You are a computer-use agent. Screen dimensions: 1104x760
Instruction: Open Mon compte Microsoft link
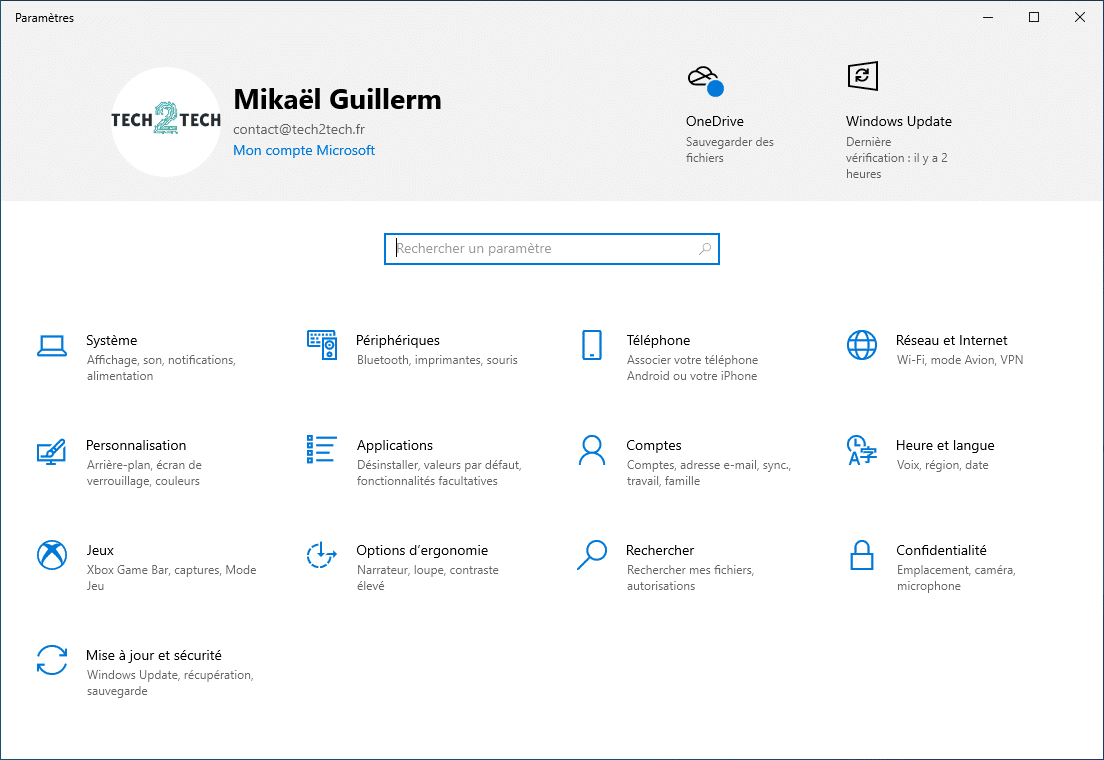[x=303, y=150]
